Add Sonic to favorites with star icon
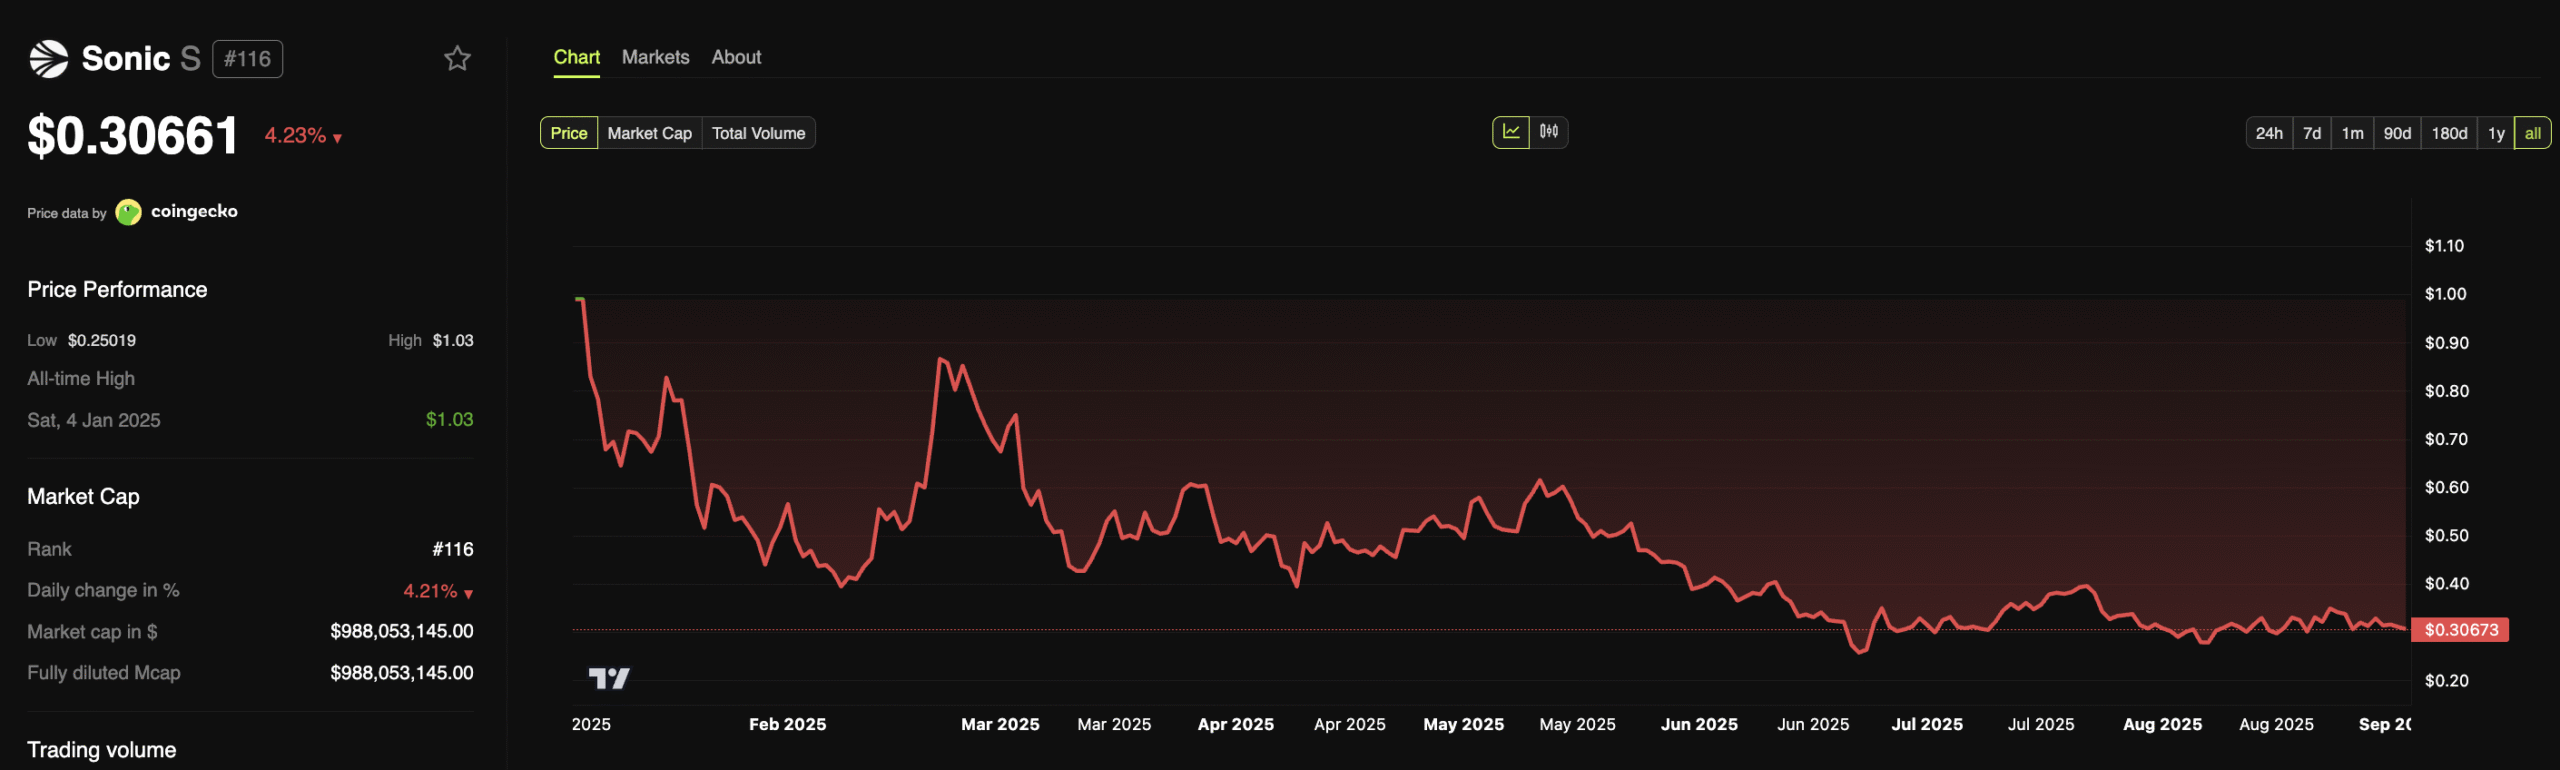This screenshot has height=770, width=2560. pyautogui.click(x=457, y=59)
